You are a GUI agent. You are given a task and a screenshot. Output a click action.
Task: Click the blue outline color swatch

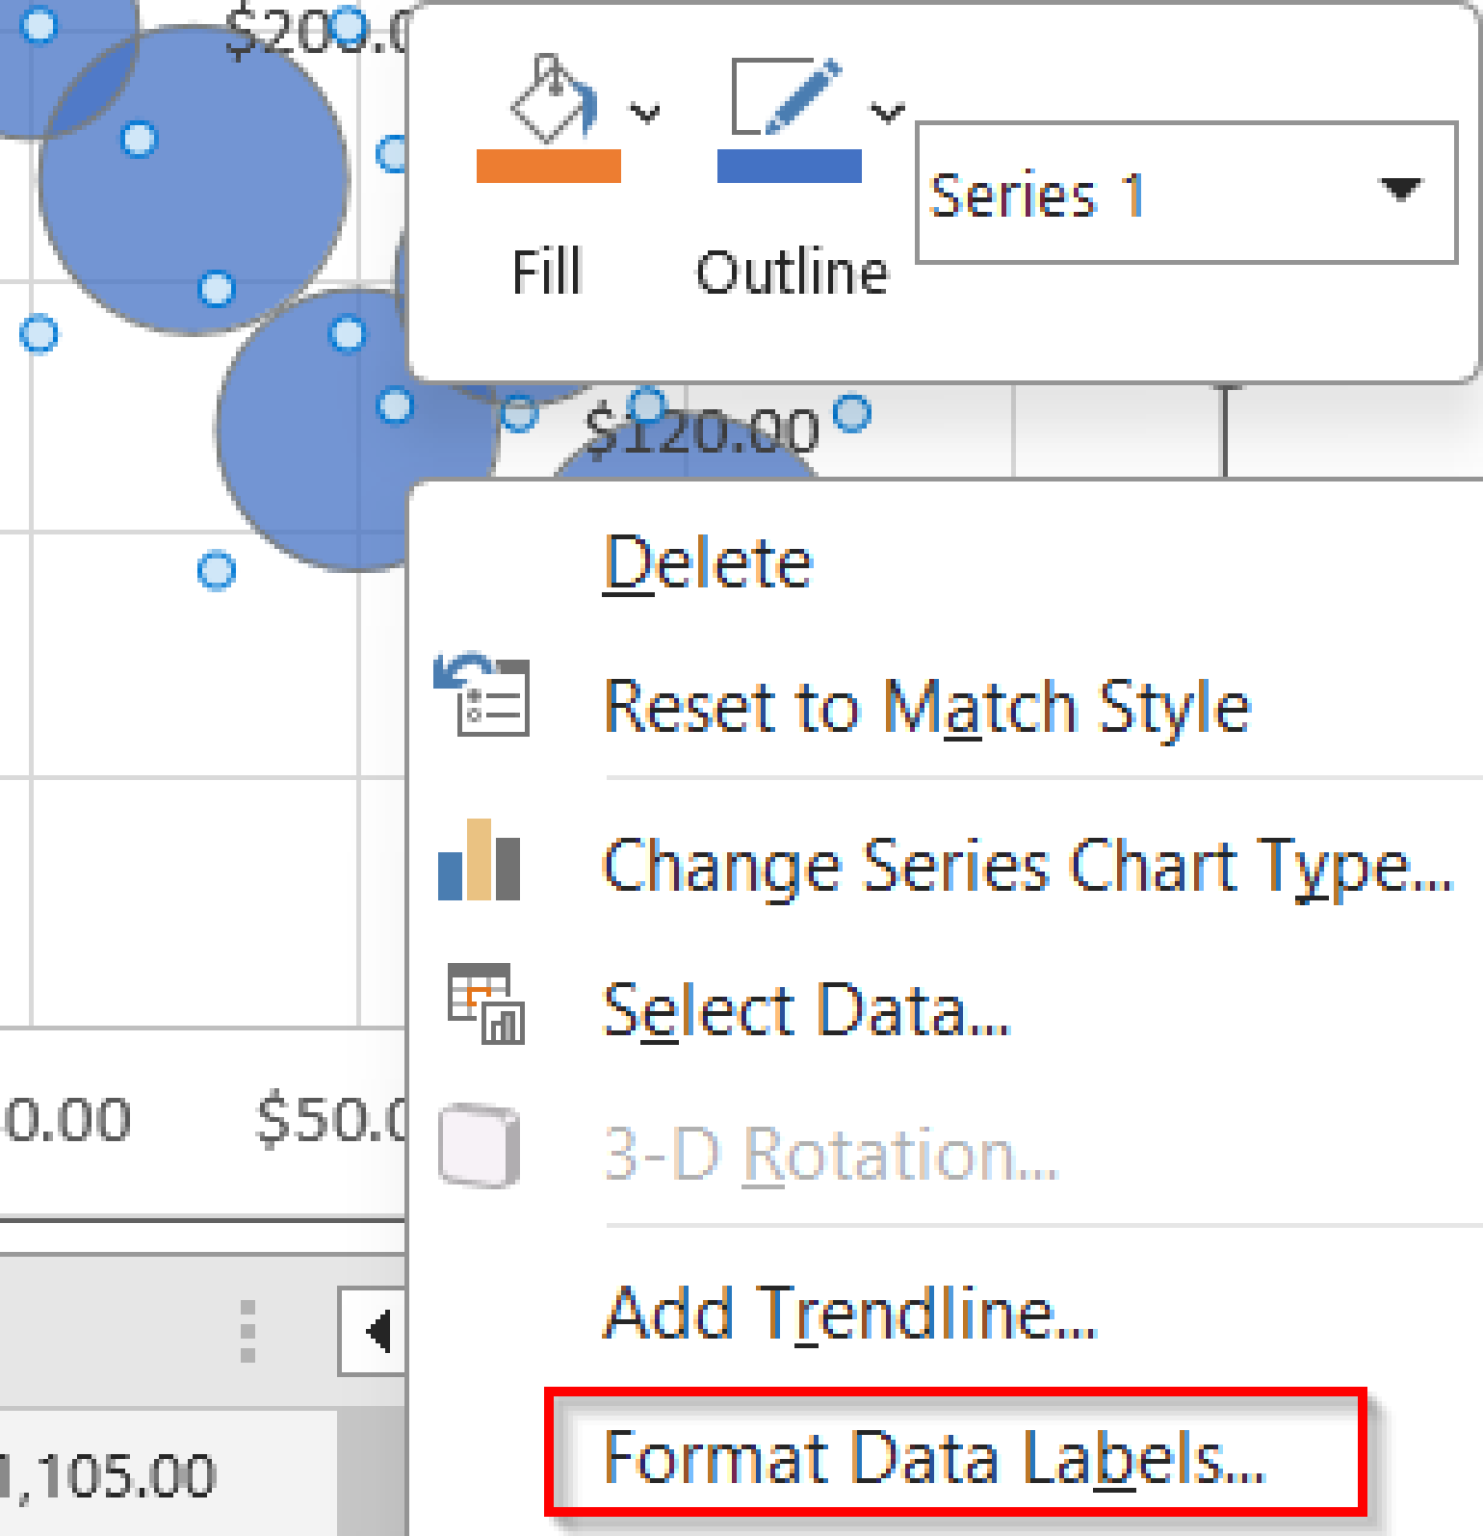(788, 168)
